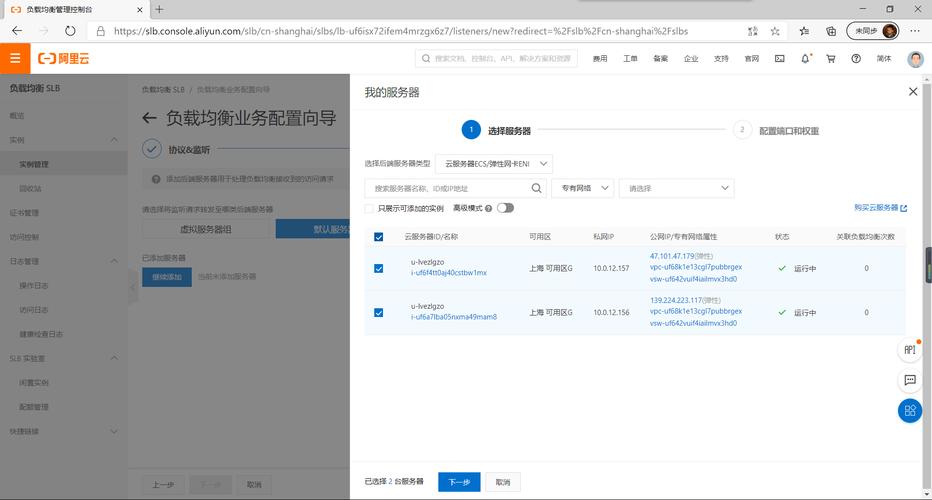The width and height of the screenshot is (932, 500).
Task: Collapse the 日志管理 sidebar section
Action: [114, 261]
